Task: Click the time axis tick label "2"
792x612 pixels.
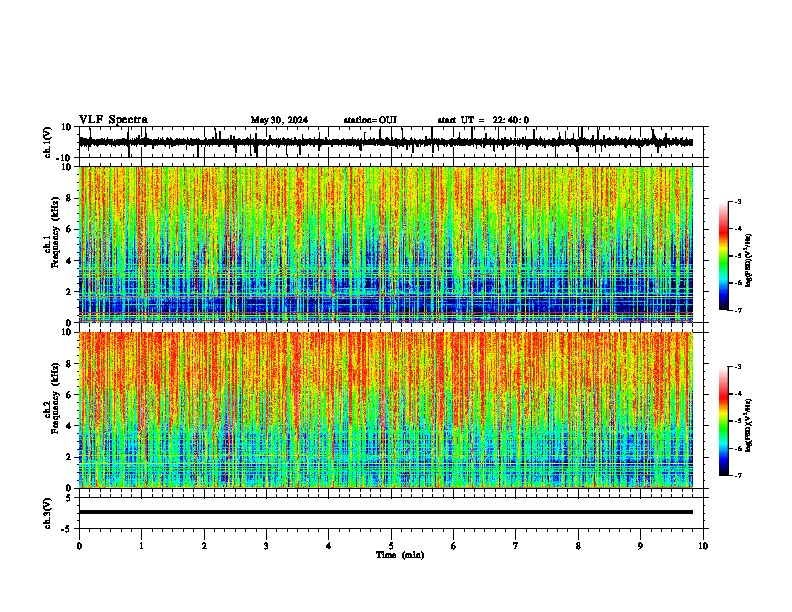Action: (x=204, y=546)
